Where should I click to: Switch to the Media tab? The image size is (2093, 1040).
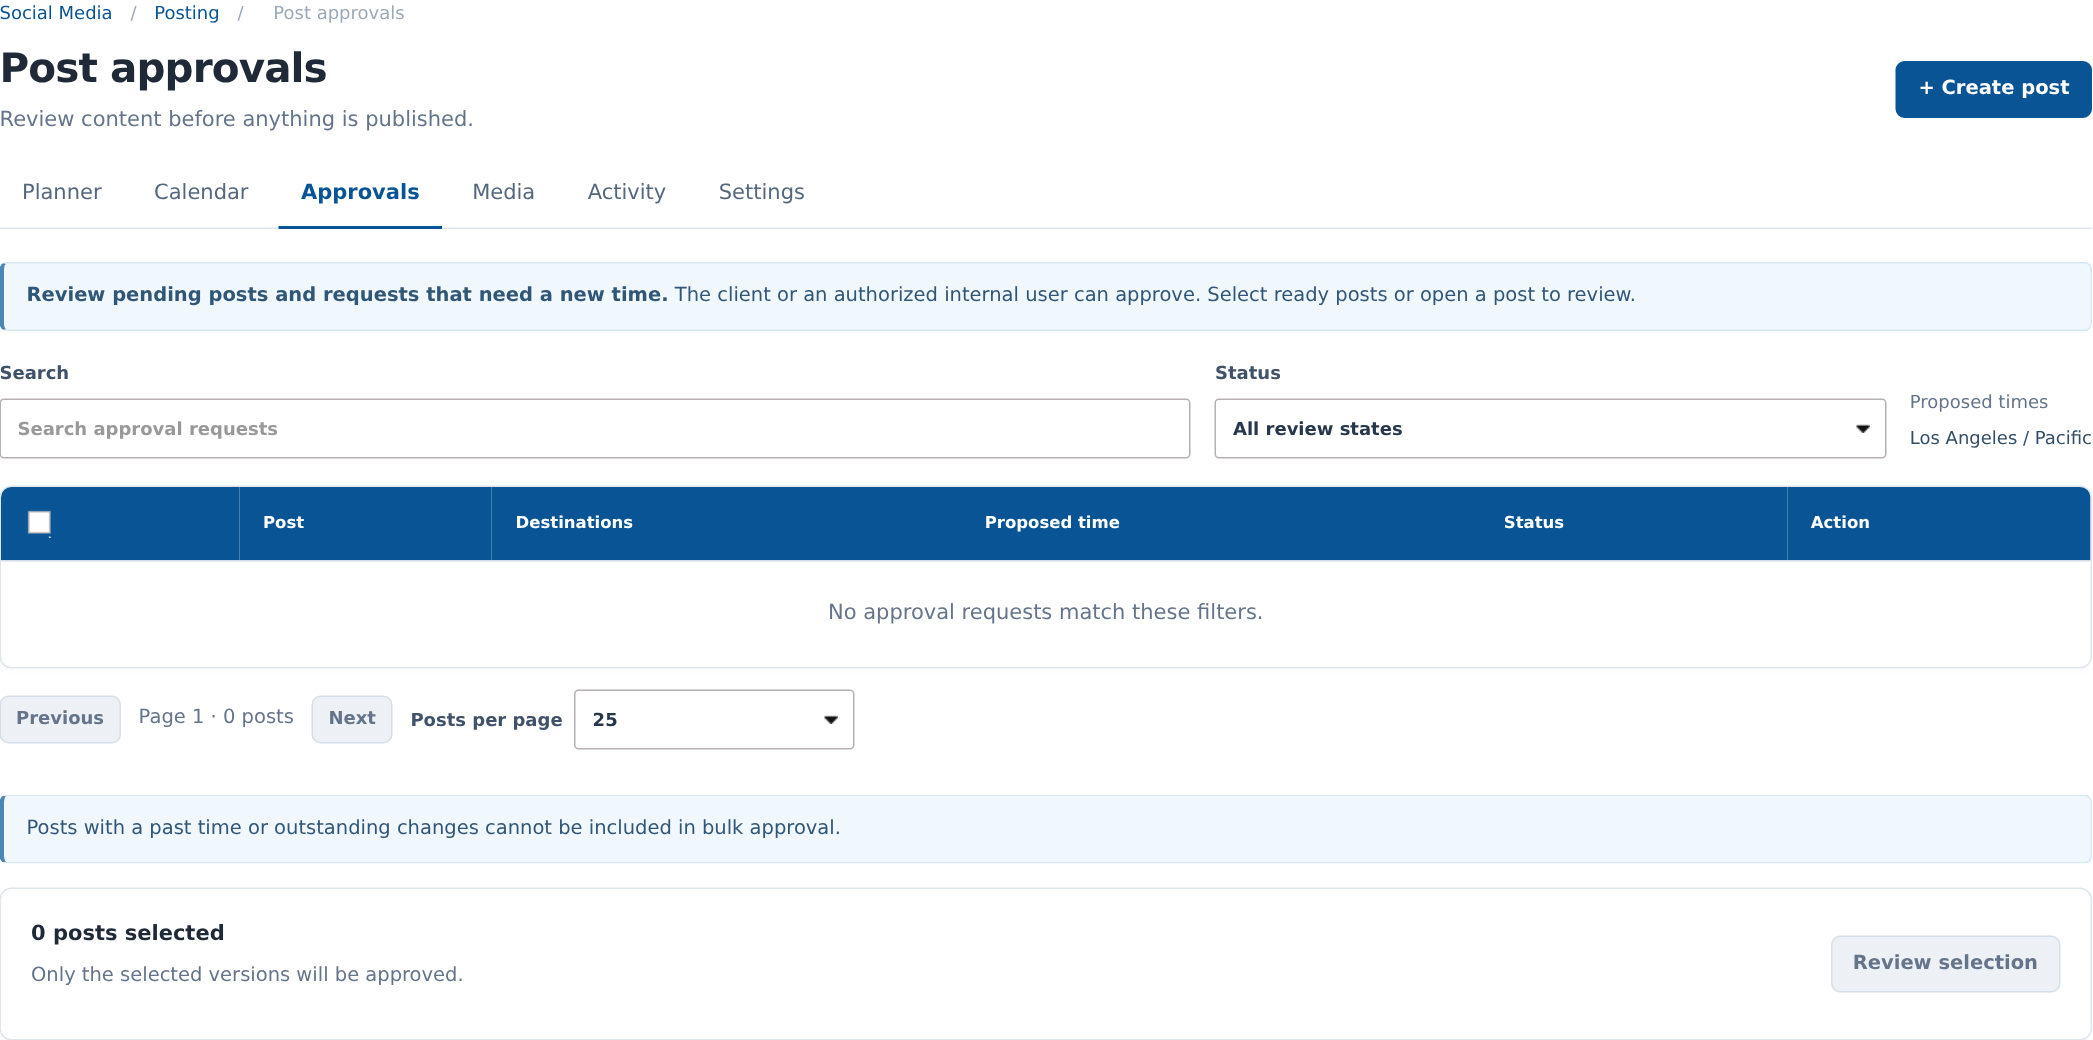(503, 192)
